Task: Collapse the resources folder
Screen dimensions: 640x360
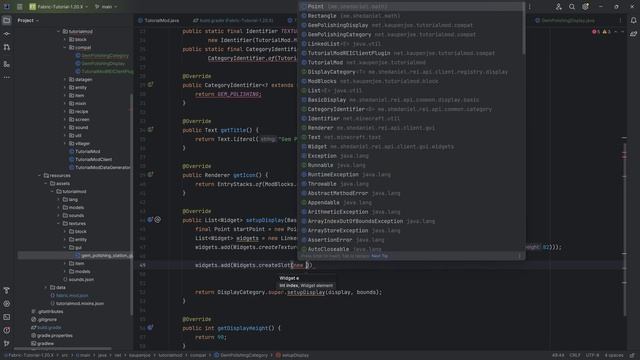Action: point(40,176)
